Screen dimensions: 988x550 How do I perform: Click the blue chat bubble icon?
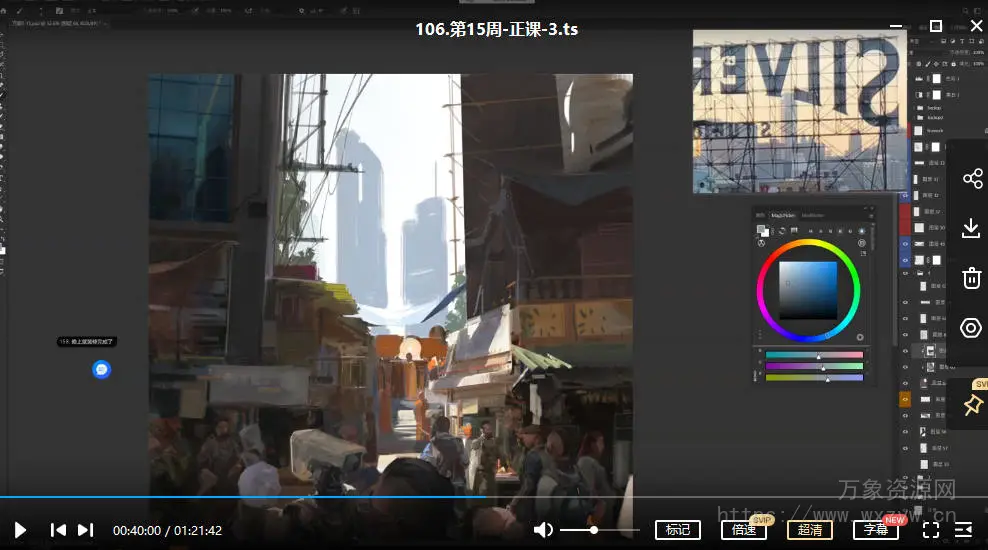click(x=101, y=370)
